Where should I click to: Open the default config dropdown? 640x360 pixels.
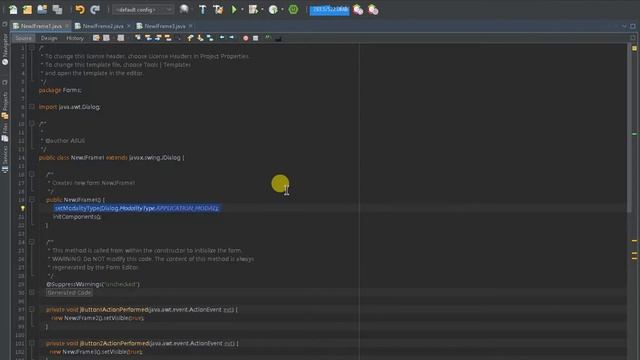143,9
